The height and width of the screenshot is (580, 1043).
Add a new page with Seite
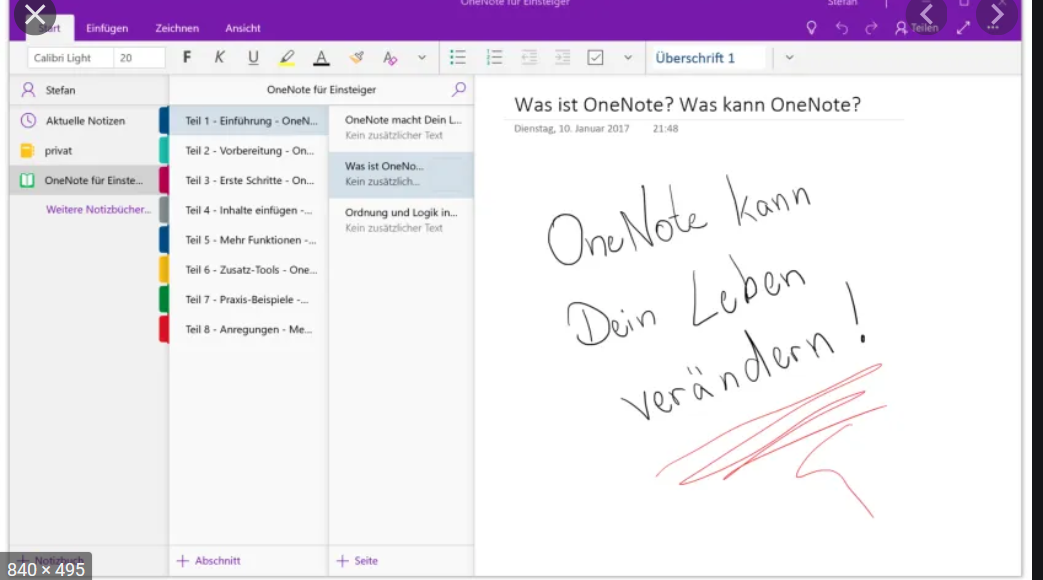tap(357, 561)
